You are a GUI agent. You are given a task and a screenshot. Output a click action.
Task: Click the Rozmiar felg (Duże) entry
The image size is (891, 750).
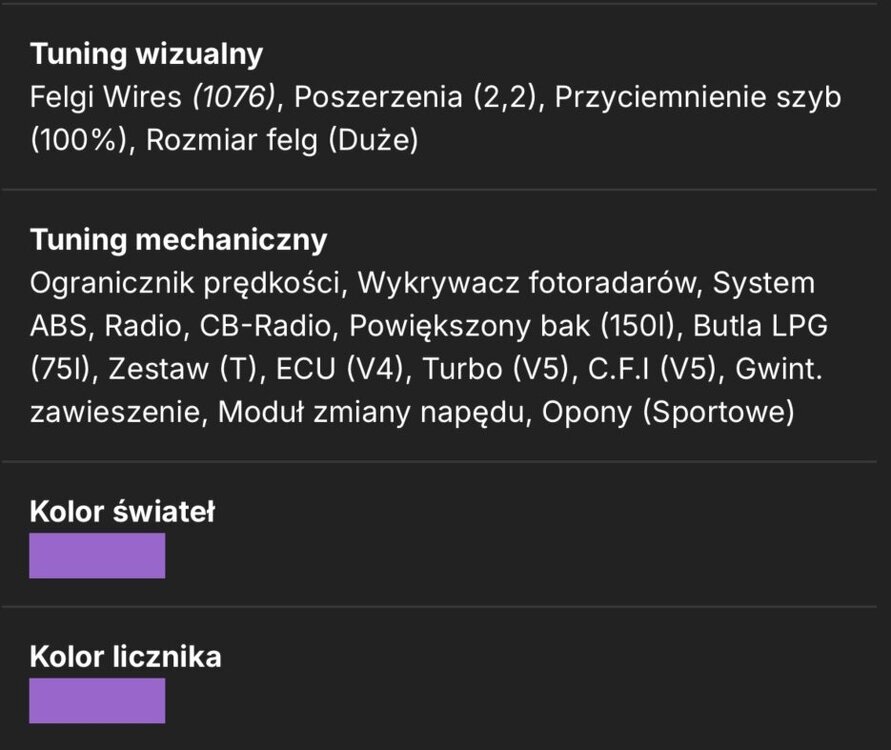coord(282,140)
